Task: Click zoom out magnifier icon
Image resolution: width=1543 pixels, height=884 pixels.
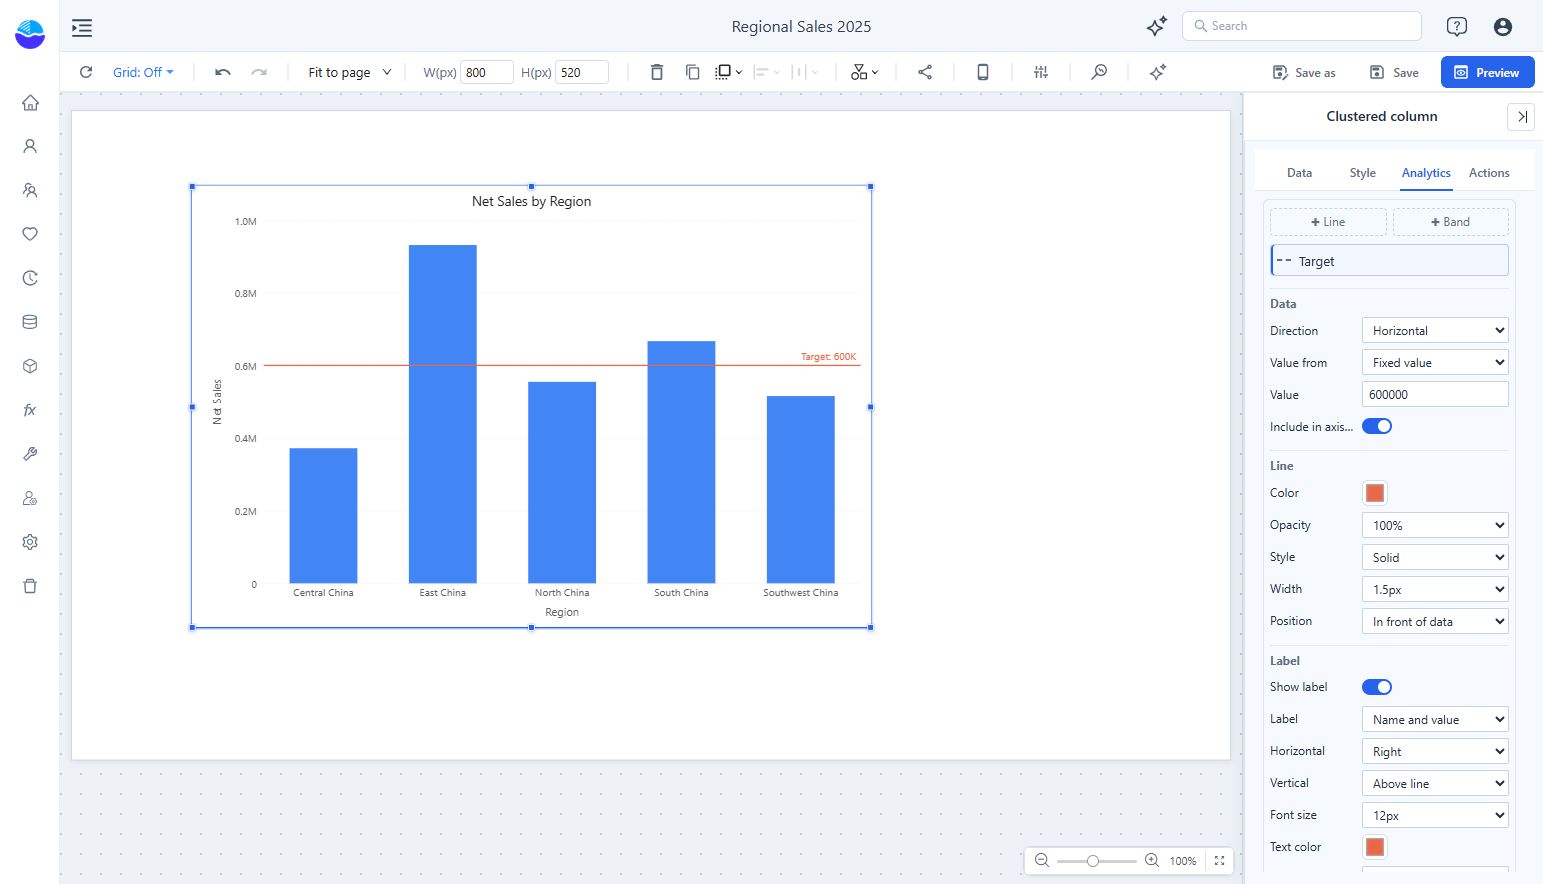Action: pos(1042,860)
